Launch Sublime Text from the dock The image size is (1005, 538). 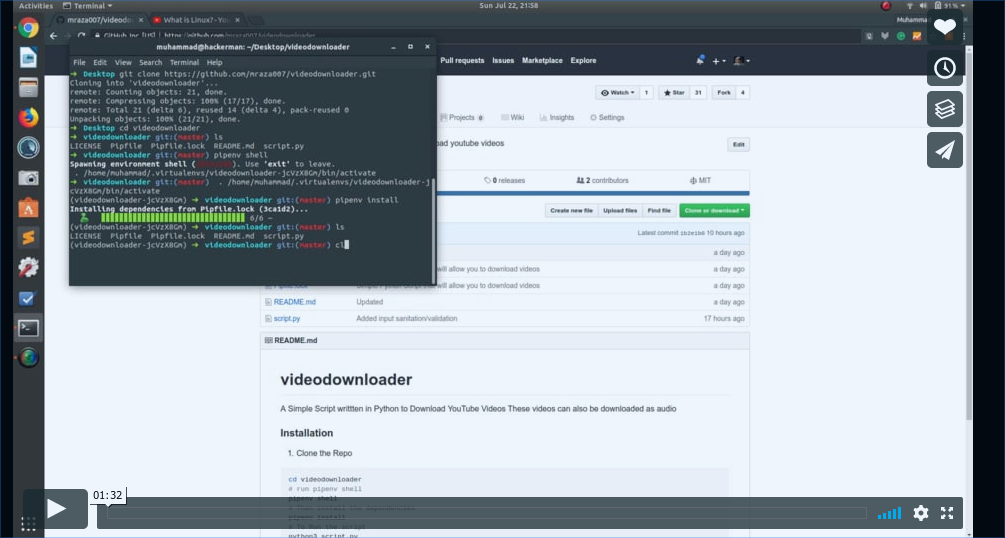click(28, 238)
